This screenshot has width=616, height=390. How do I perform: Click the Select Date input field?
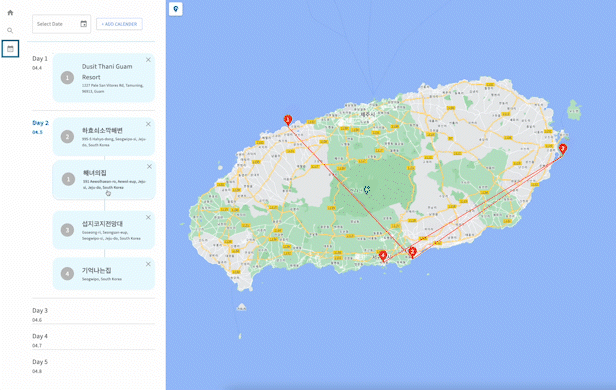[x=62, y=24]
